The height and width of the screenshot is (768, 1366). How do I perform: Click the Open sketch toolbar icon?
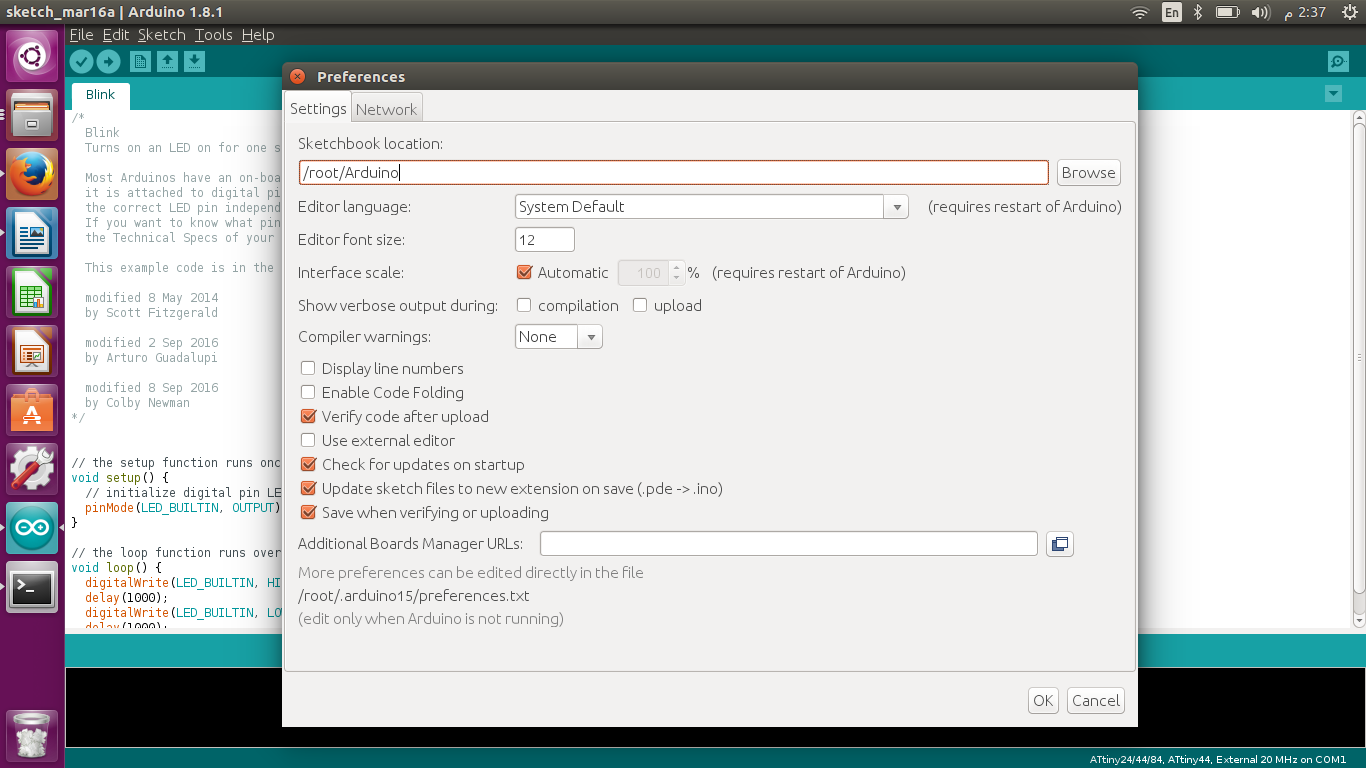[x=168, y=62]
